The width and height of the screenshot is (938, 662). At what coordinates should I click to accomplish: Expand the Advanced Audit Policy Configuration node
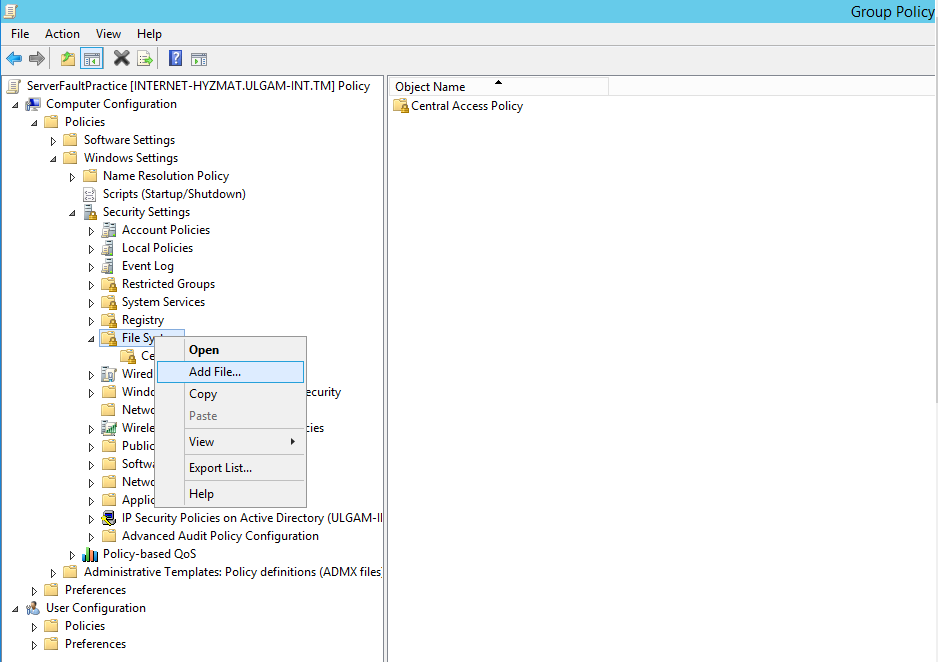pyautogui.click(x=92, y=537)
